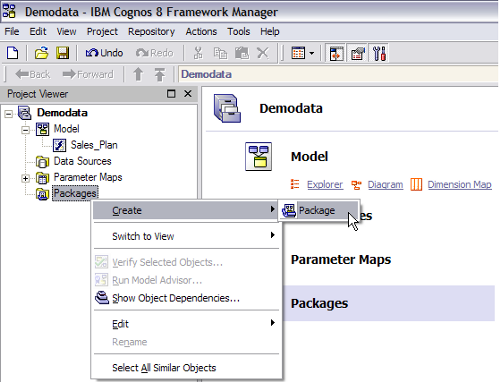Collapse the Demodata root node
Image resolution: width=500 pixels, height=382 pixels.
coord(9,114)
